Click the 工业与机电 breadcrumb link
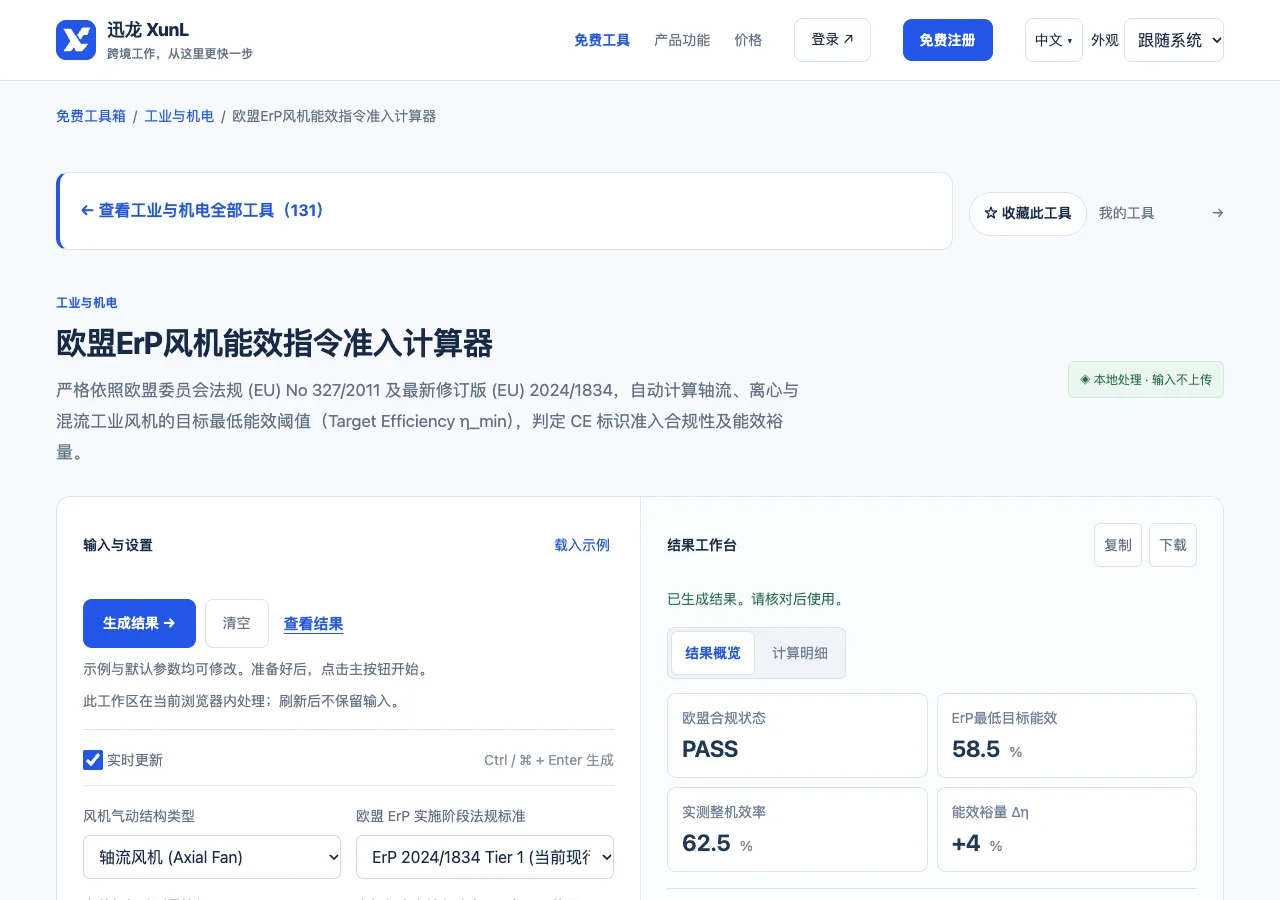This screenshot has height=900, width=1280. coord(179,116)
